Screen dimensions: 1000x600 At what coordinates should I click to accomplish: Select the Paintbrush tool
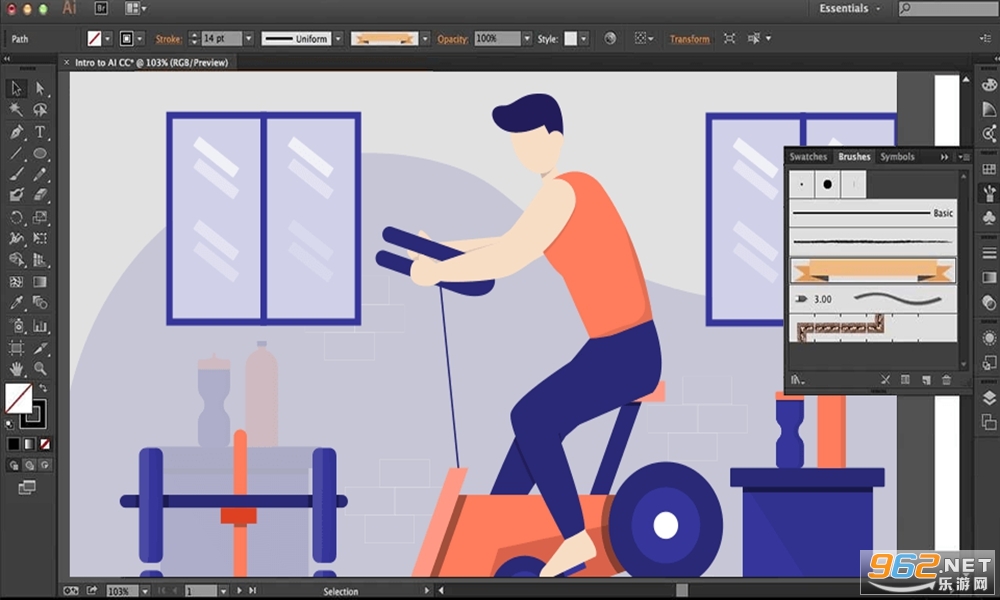click(16, 174)
